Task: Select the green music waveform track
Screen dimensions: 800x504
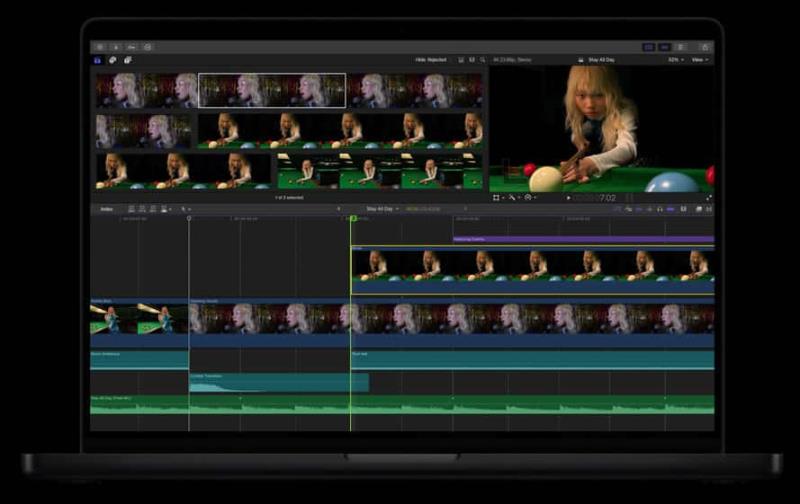Action: tap(402, 404)
